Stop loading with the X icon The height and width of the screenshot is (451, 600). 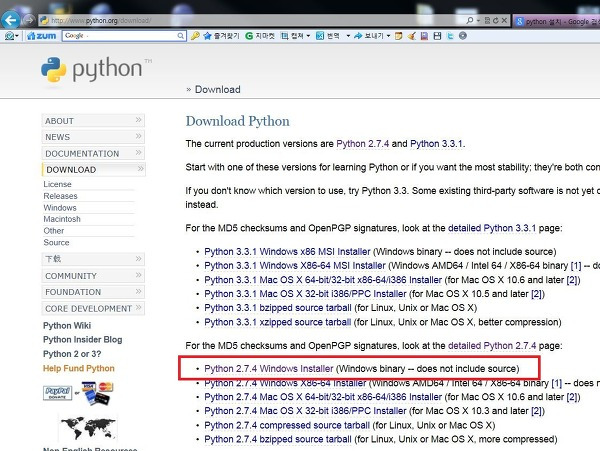504,20
